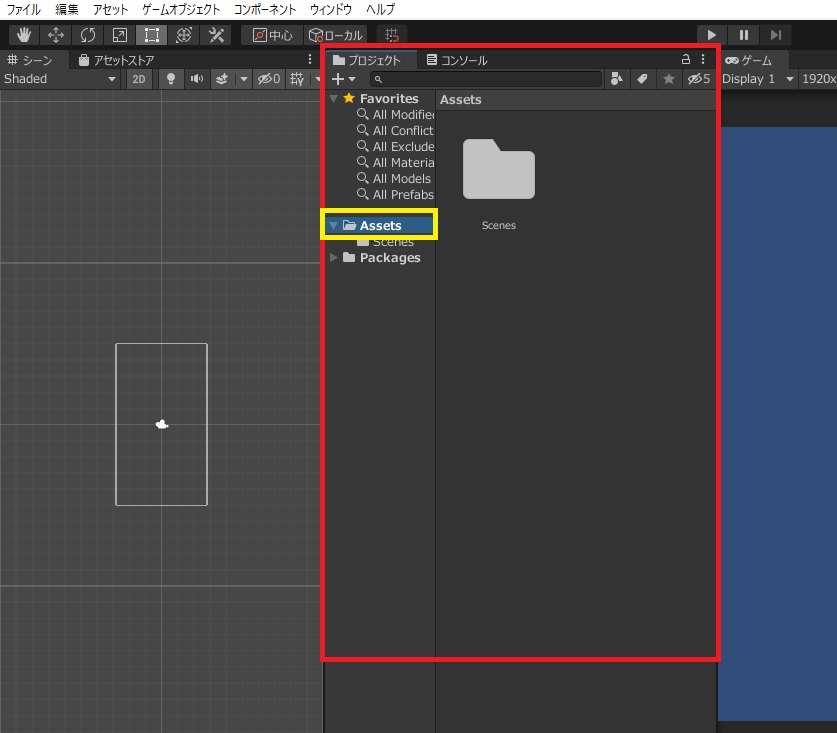Toggle scene audio speaker button

coord(197,79)
